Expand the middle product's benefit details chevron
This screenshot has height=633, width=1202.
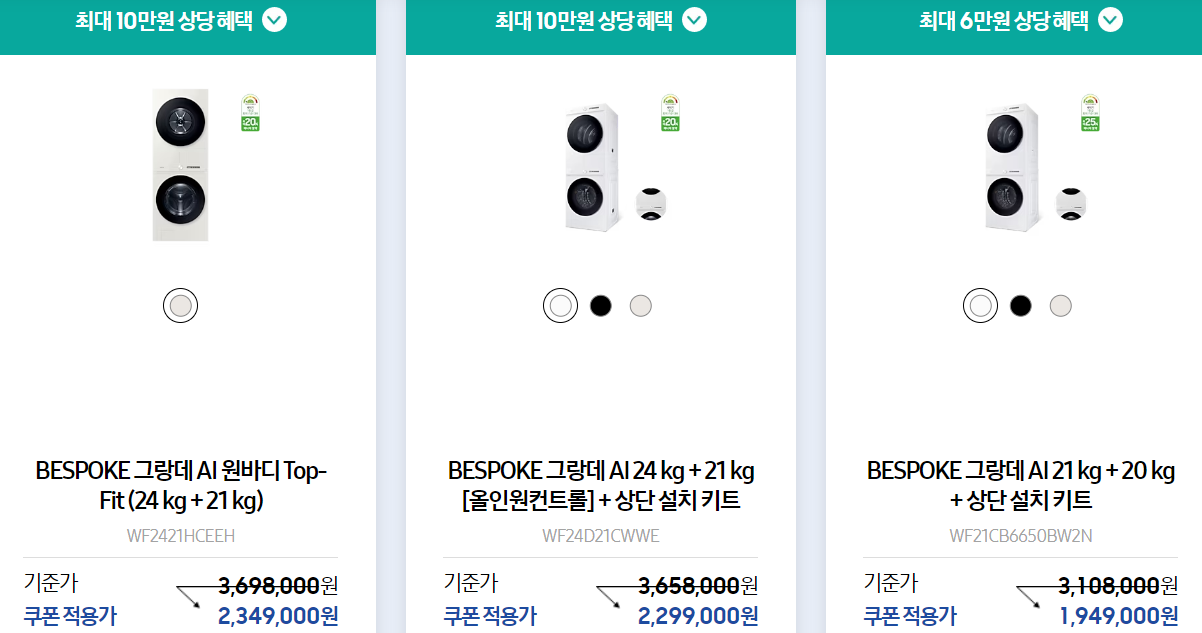(696, 20)
